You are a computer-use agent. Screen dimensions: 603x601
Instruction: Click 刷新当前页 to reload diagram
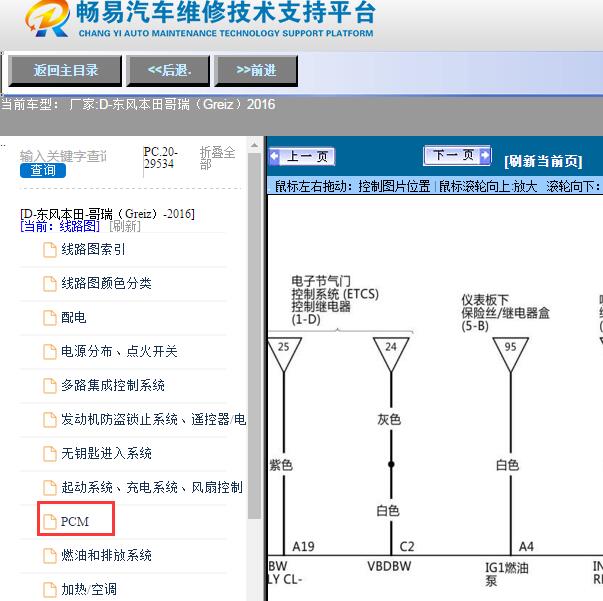coord(543,161)
